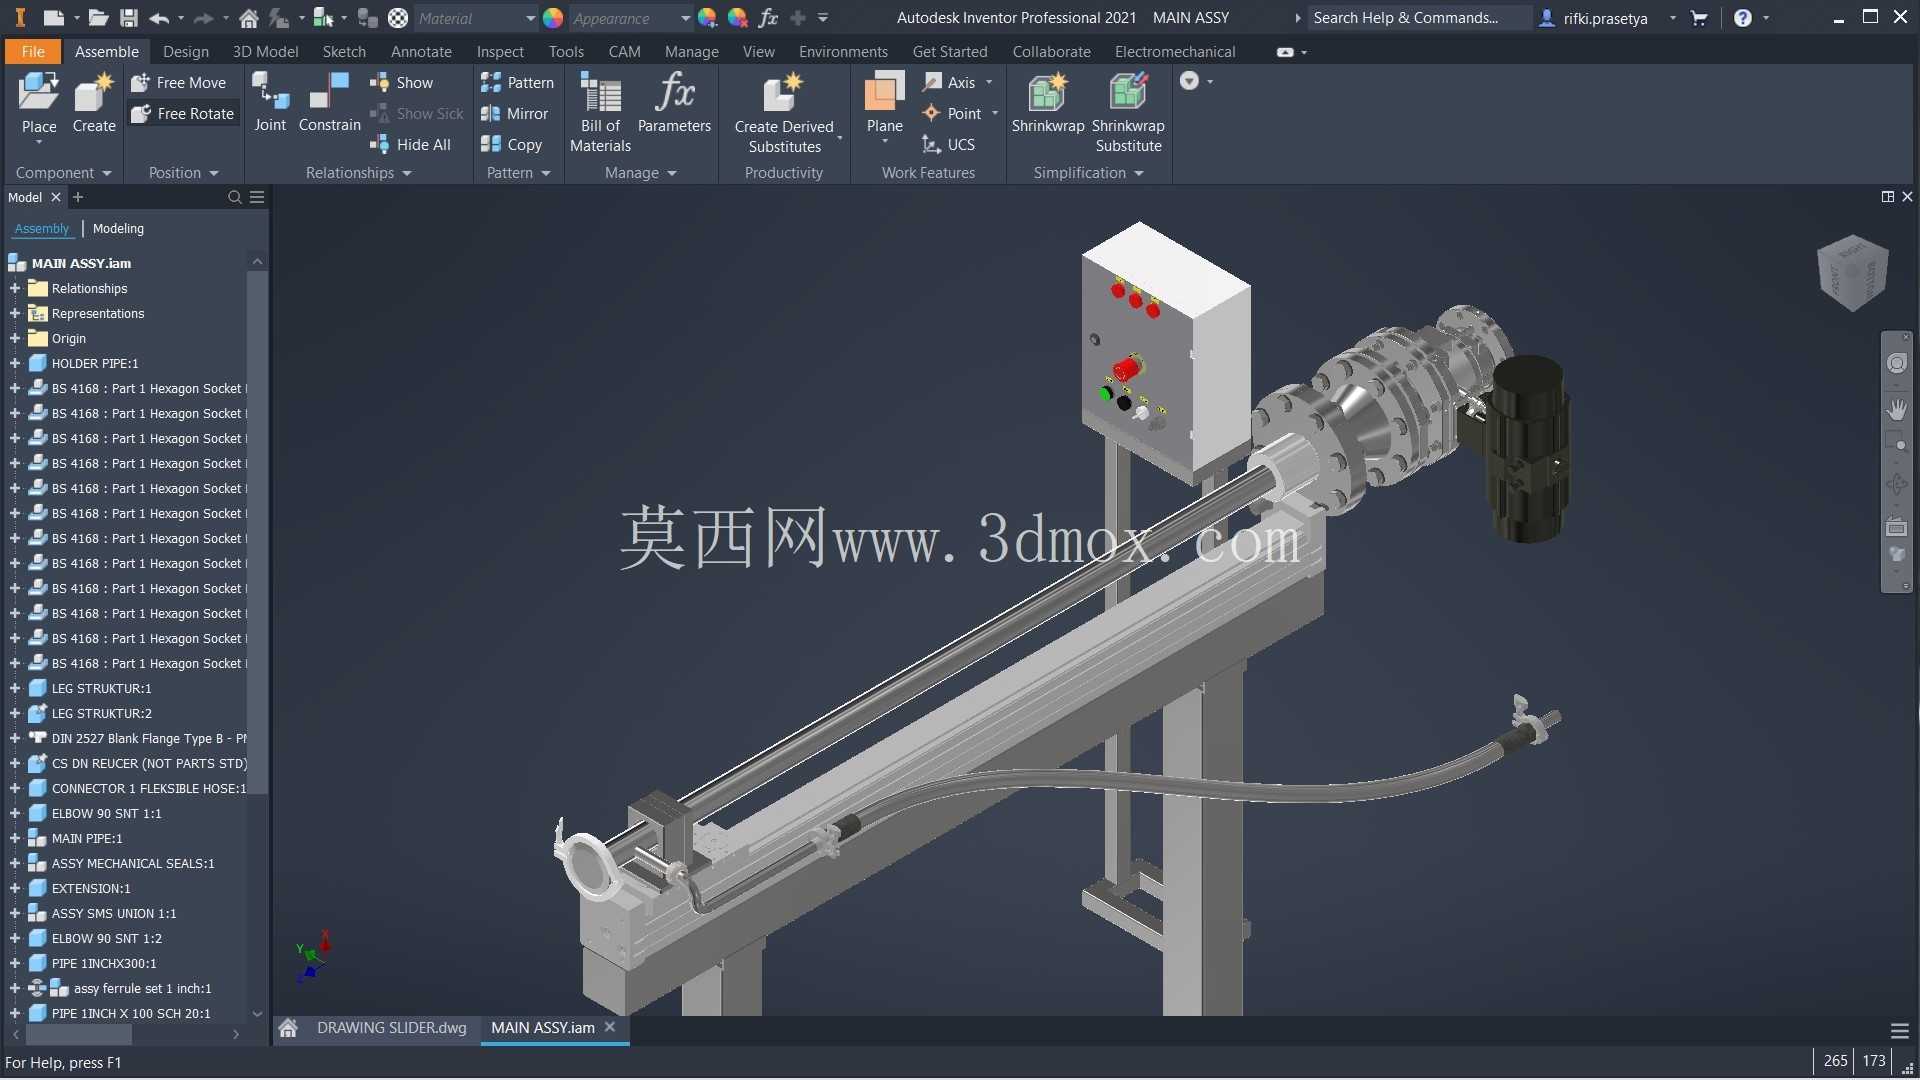
Task: Select ASSY MECHANICAL SEALS:1 in browser
Action: pos(132,864)
